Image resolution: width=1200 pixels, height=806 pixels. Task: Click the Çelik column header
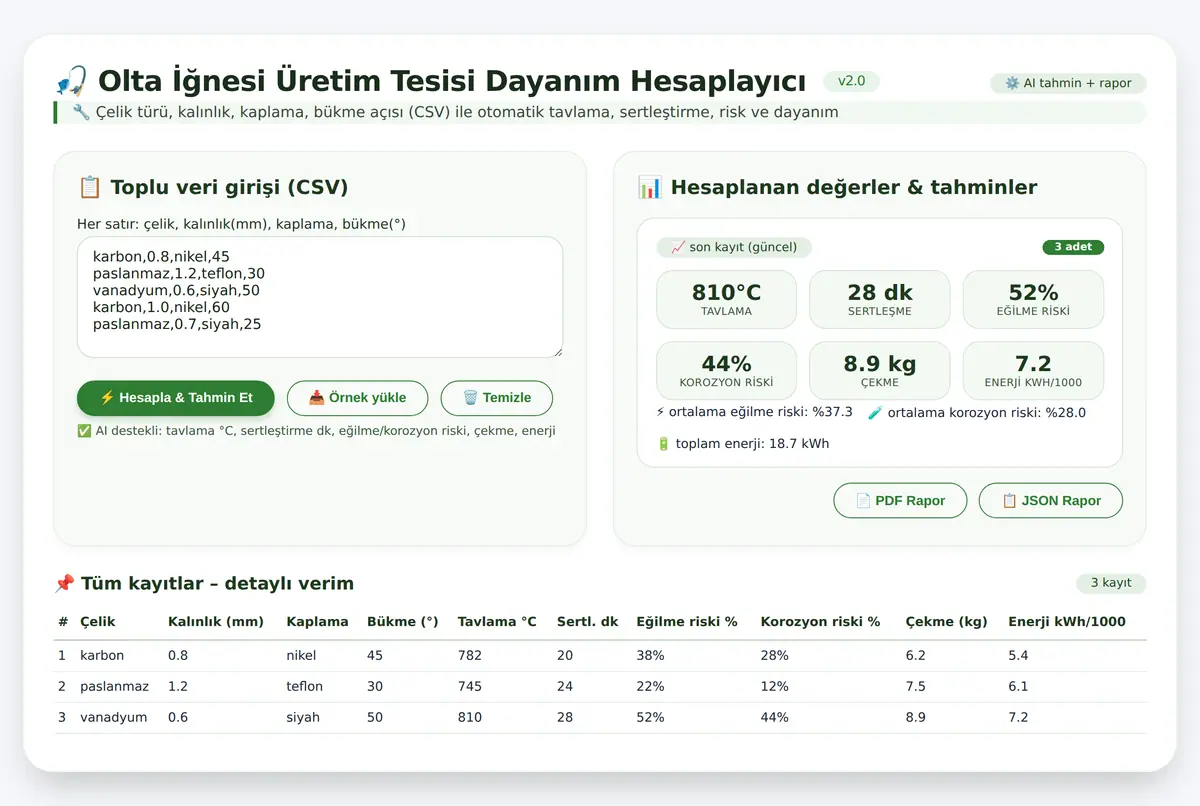pos(98,622)
